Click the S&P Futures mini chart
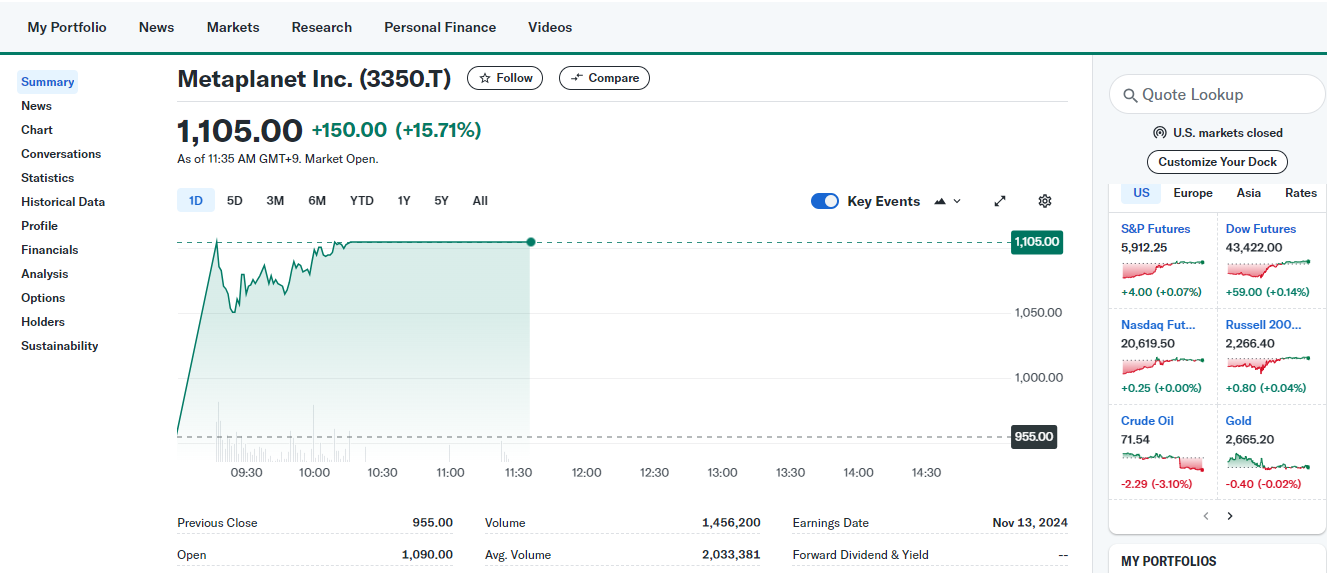The width and height of the screenshot is (1327, 573). [1163, 269]
